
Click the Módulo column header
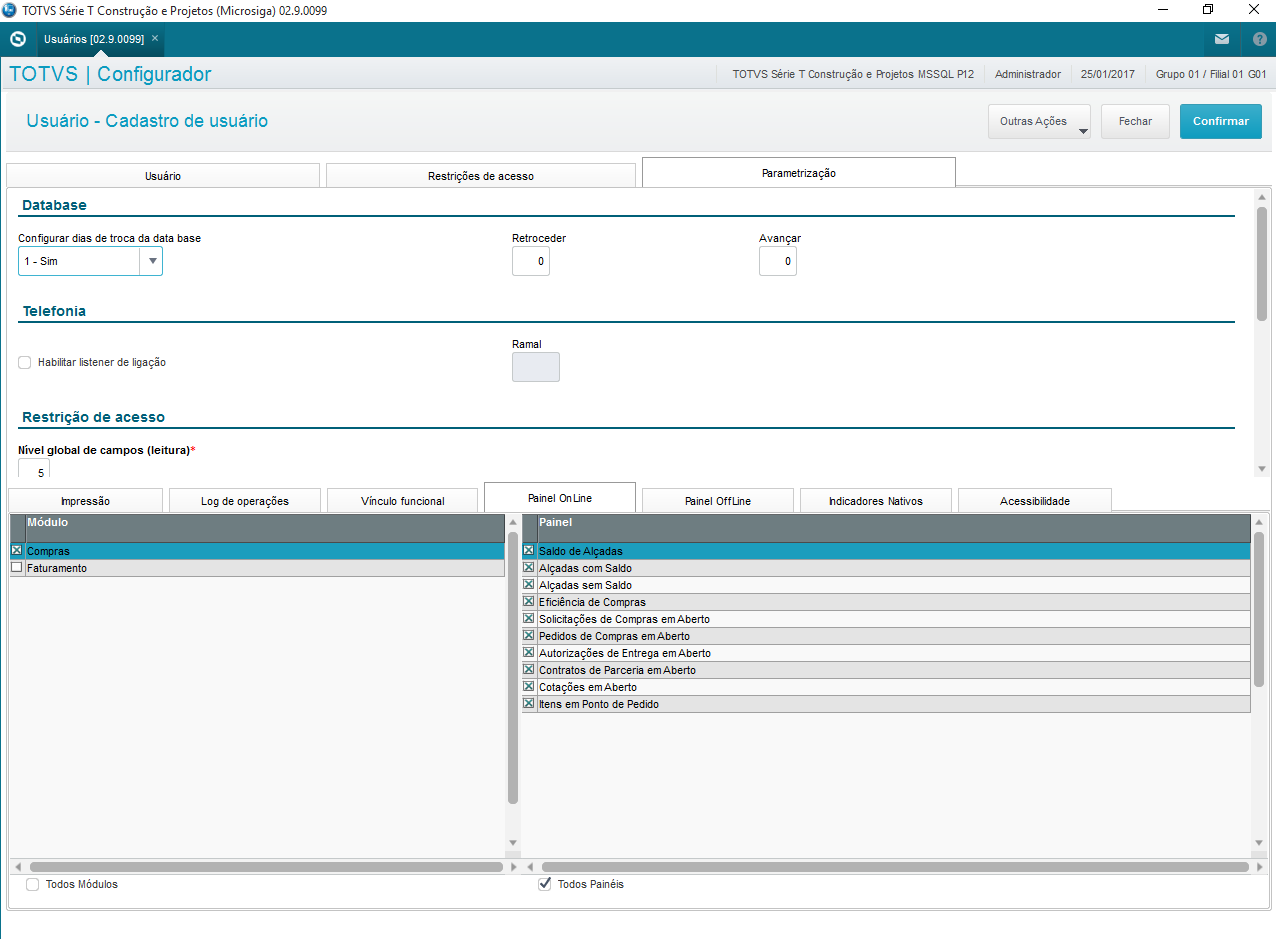[x=265, y=527]
